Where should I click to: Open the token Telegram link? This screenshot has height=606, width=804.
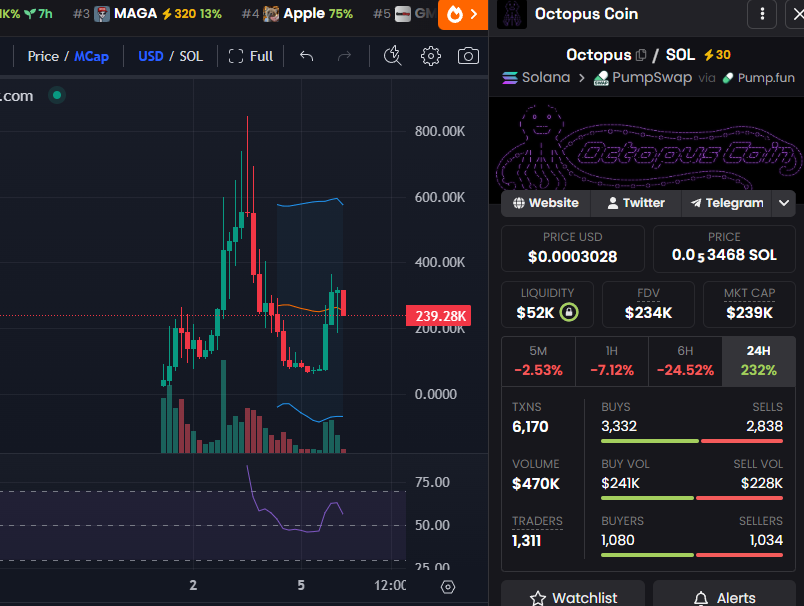coord(727,203)
